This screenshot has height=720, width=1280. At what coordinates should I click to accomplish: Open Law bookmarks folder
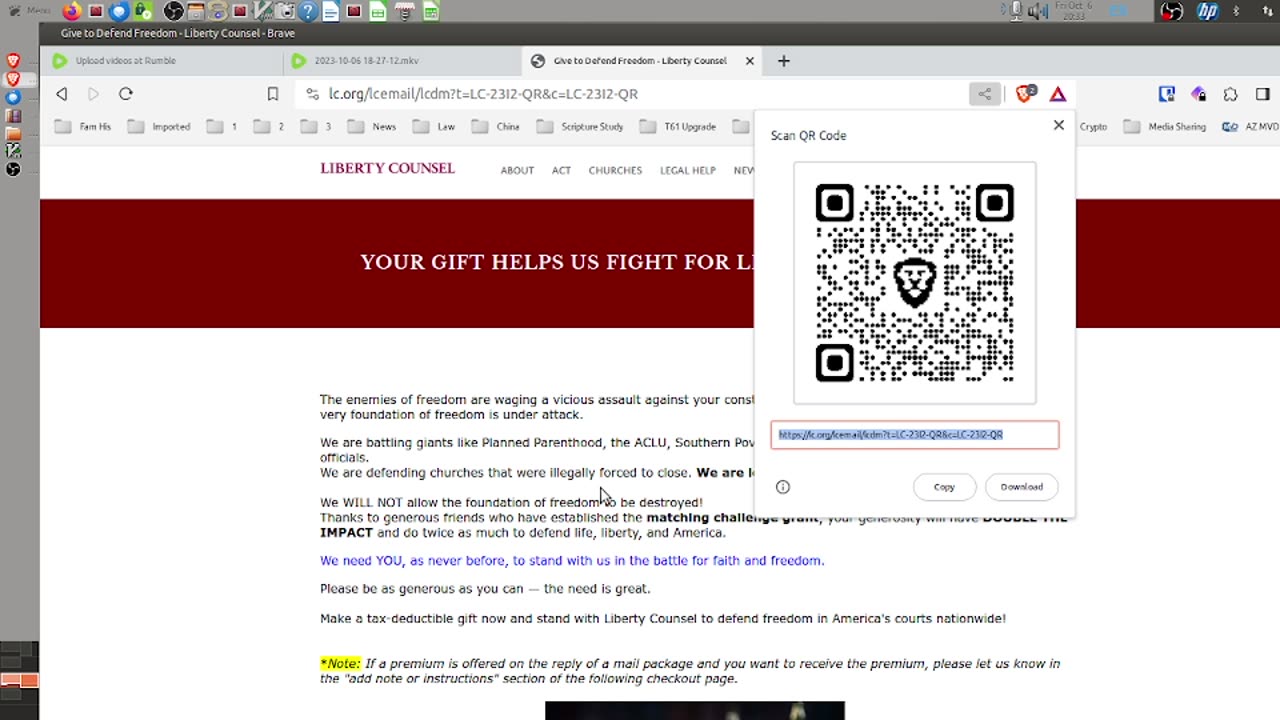tap(434, 127)
